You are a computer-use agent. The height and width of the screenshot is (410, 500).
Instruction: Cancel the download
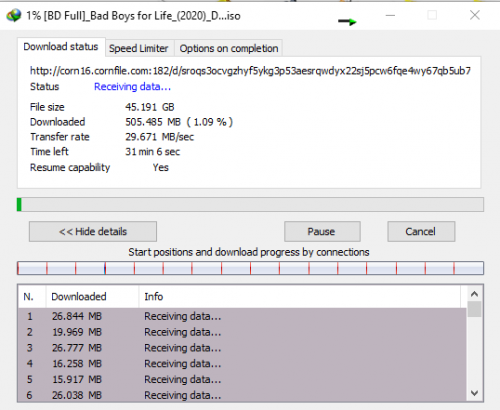(421, 231)
